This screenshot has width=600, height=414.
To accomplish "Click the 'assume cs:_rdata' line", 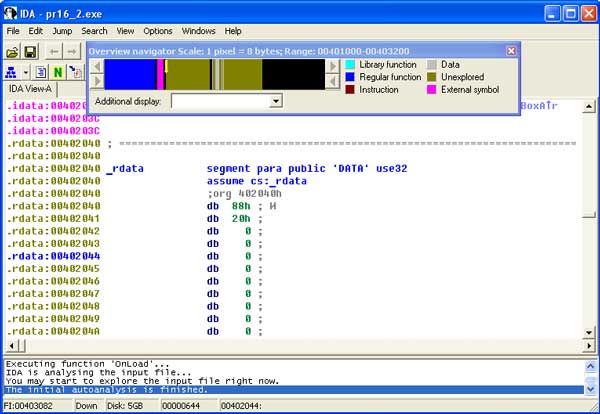I will point(257,181).
